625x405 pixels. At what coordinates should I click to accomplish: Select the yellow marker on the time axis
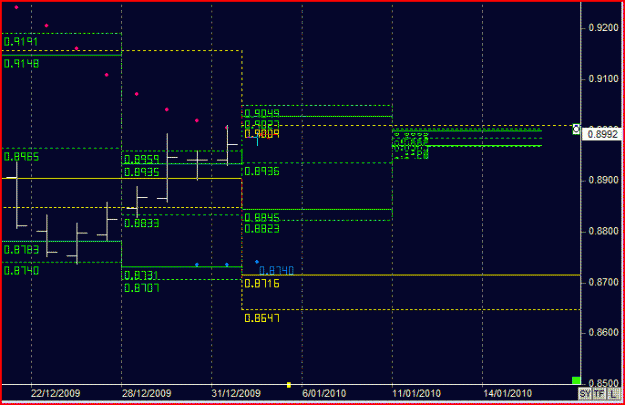pyautogui.click(x=289, y=385)
